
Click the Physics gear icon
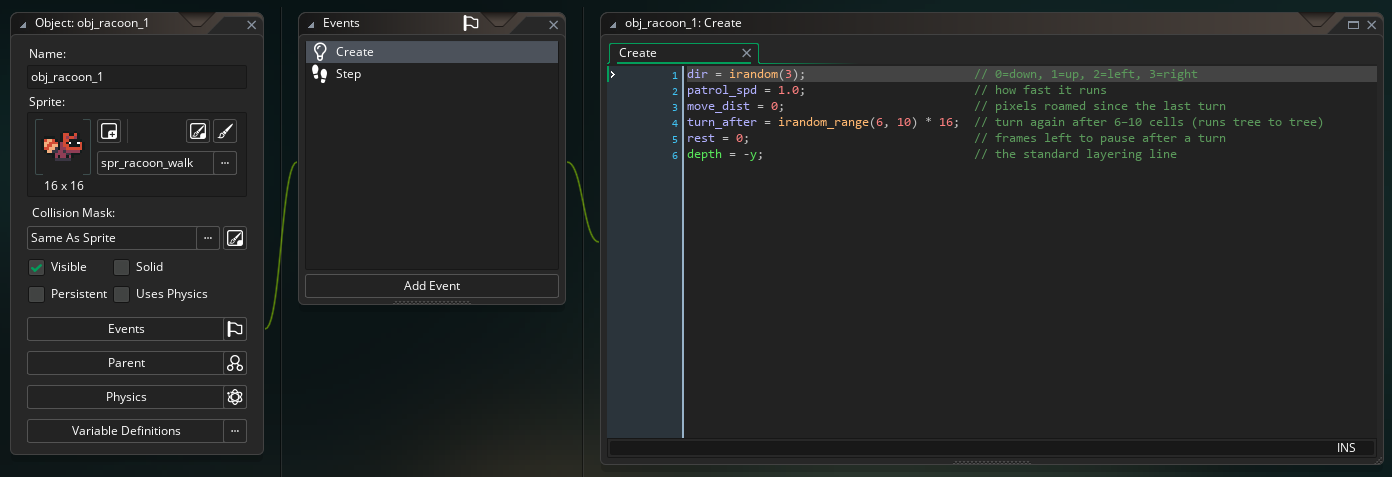pos(235,397)
